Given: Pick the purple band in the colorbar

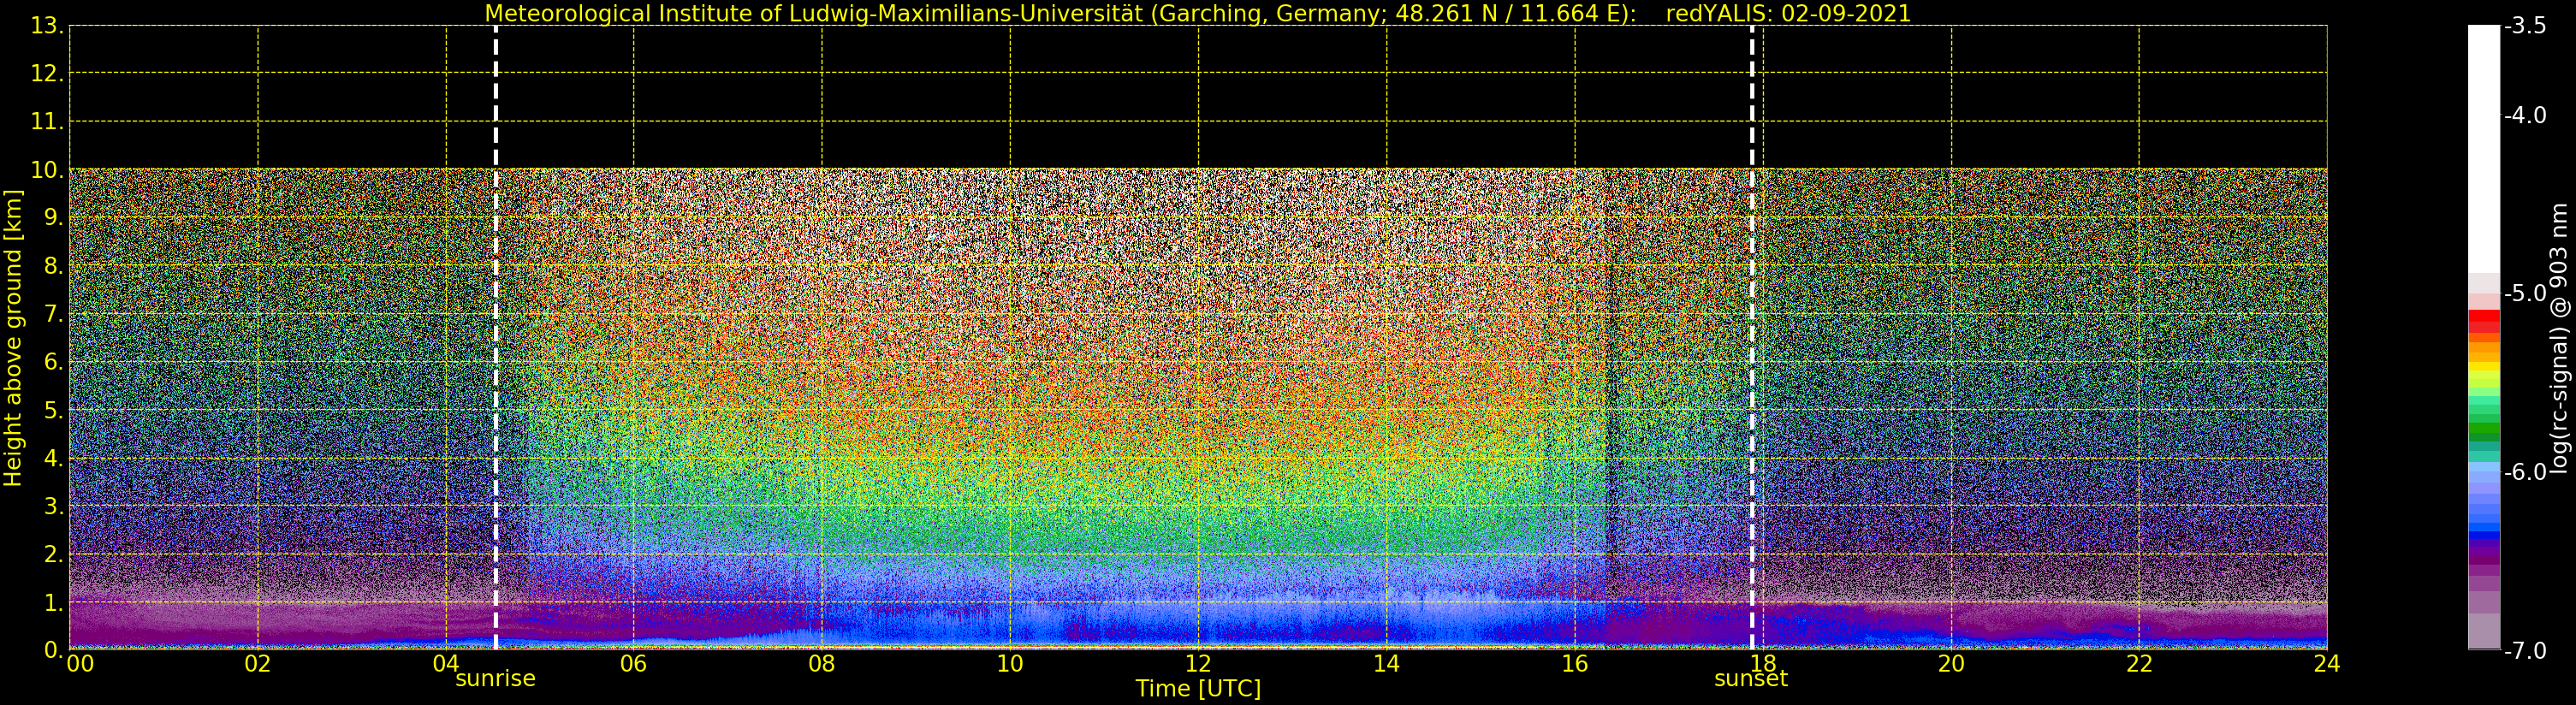Looking at the screenshot, I should coord(2483,552).
